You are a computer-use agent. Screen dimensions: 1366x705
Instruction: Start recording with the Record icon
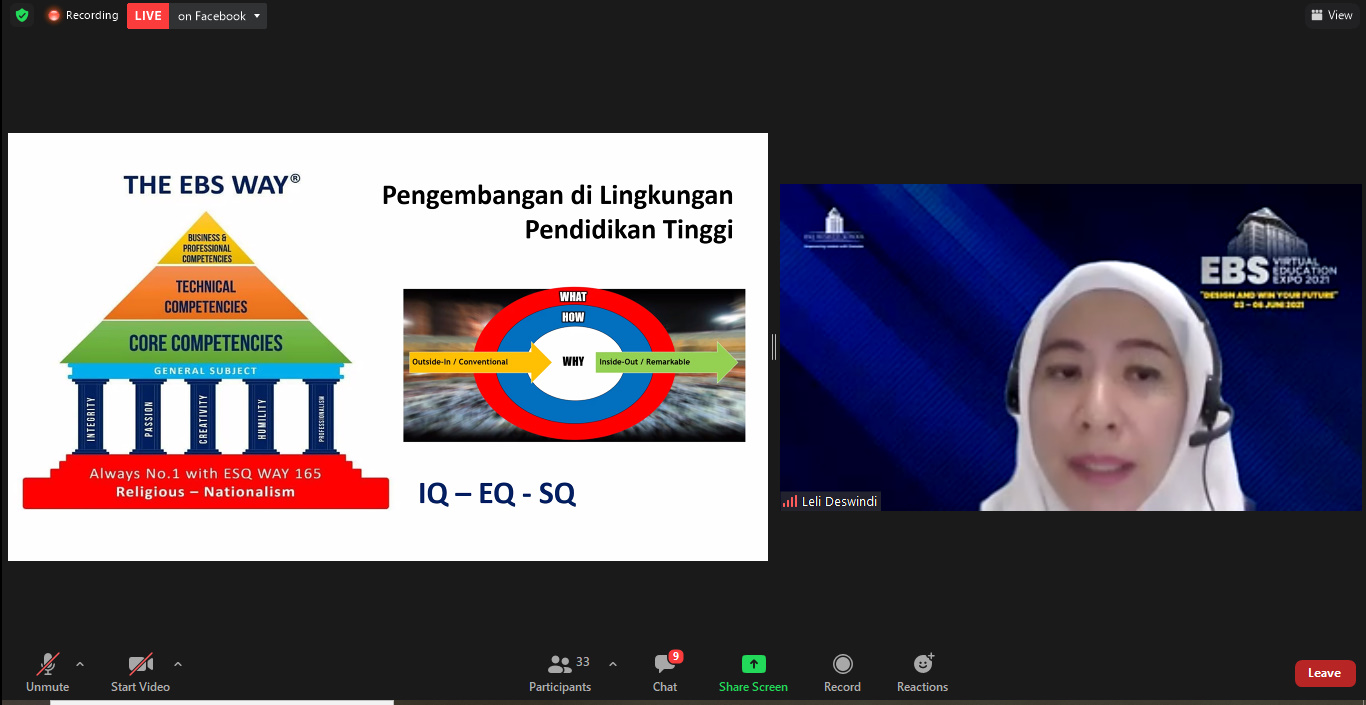[842, 665]
